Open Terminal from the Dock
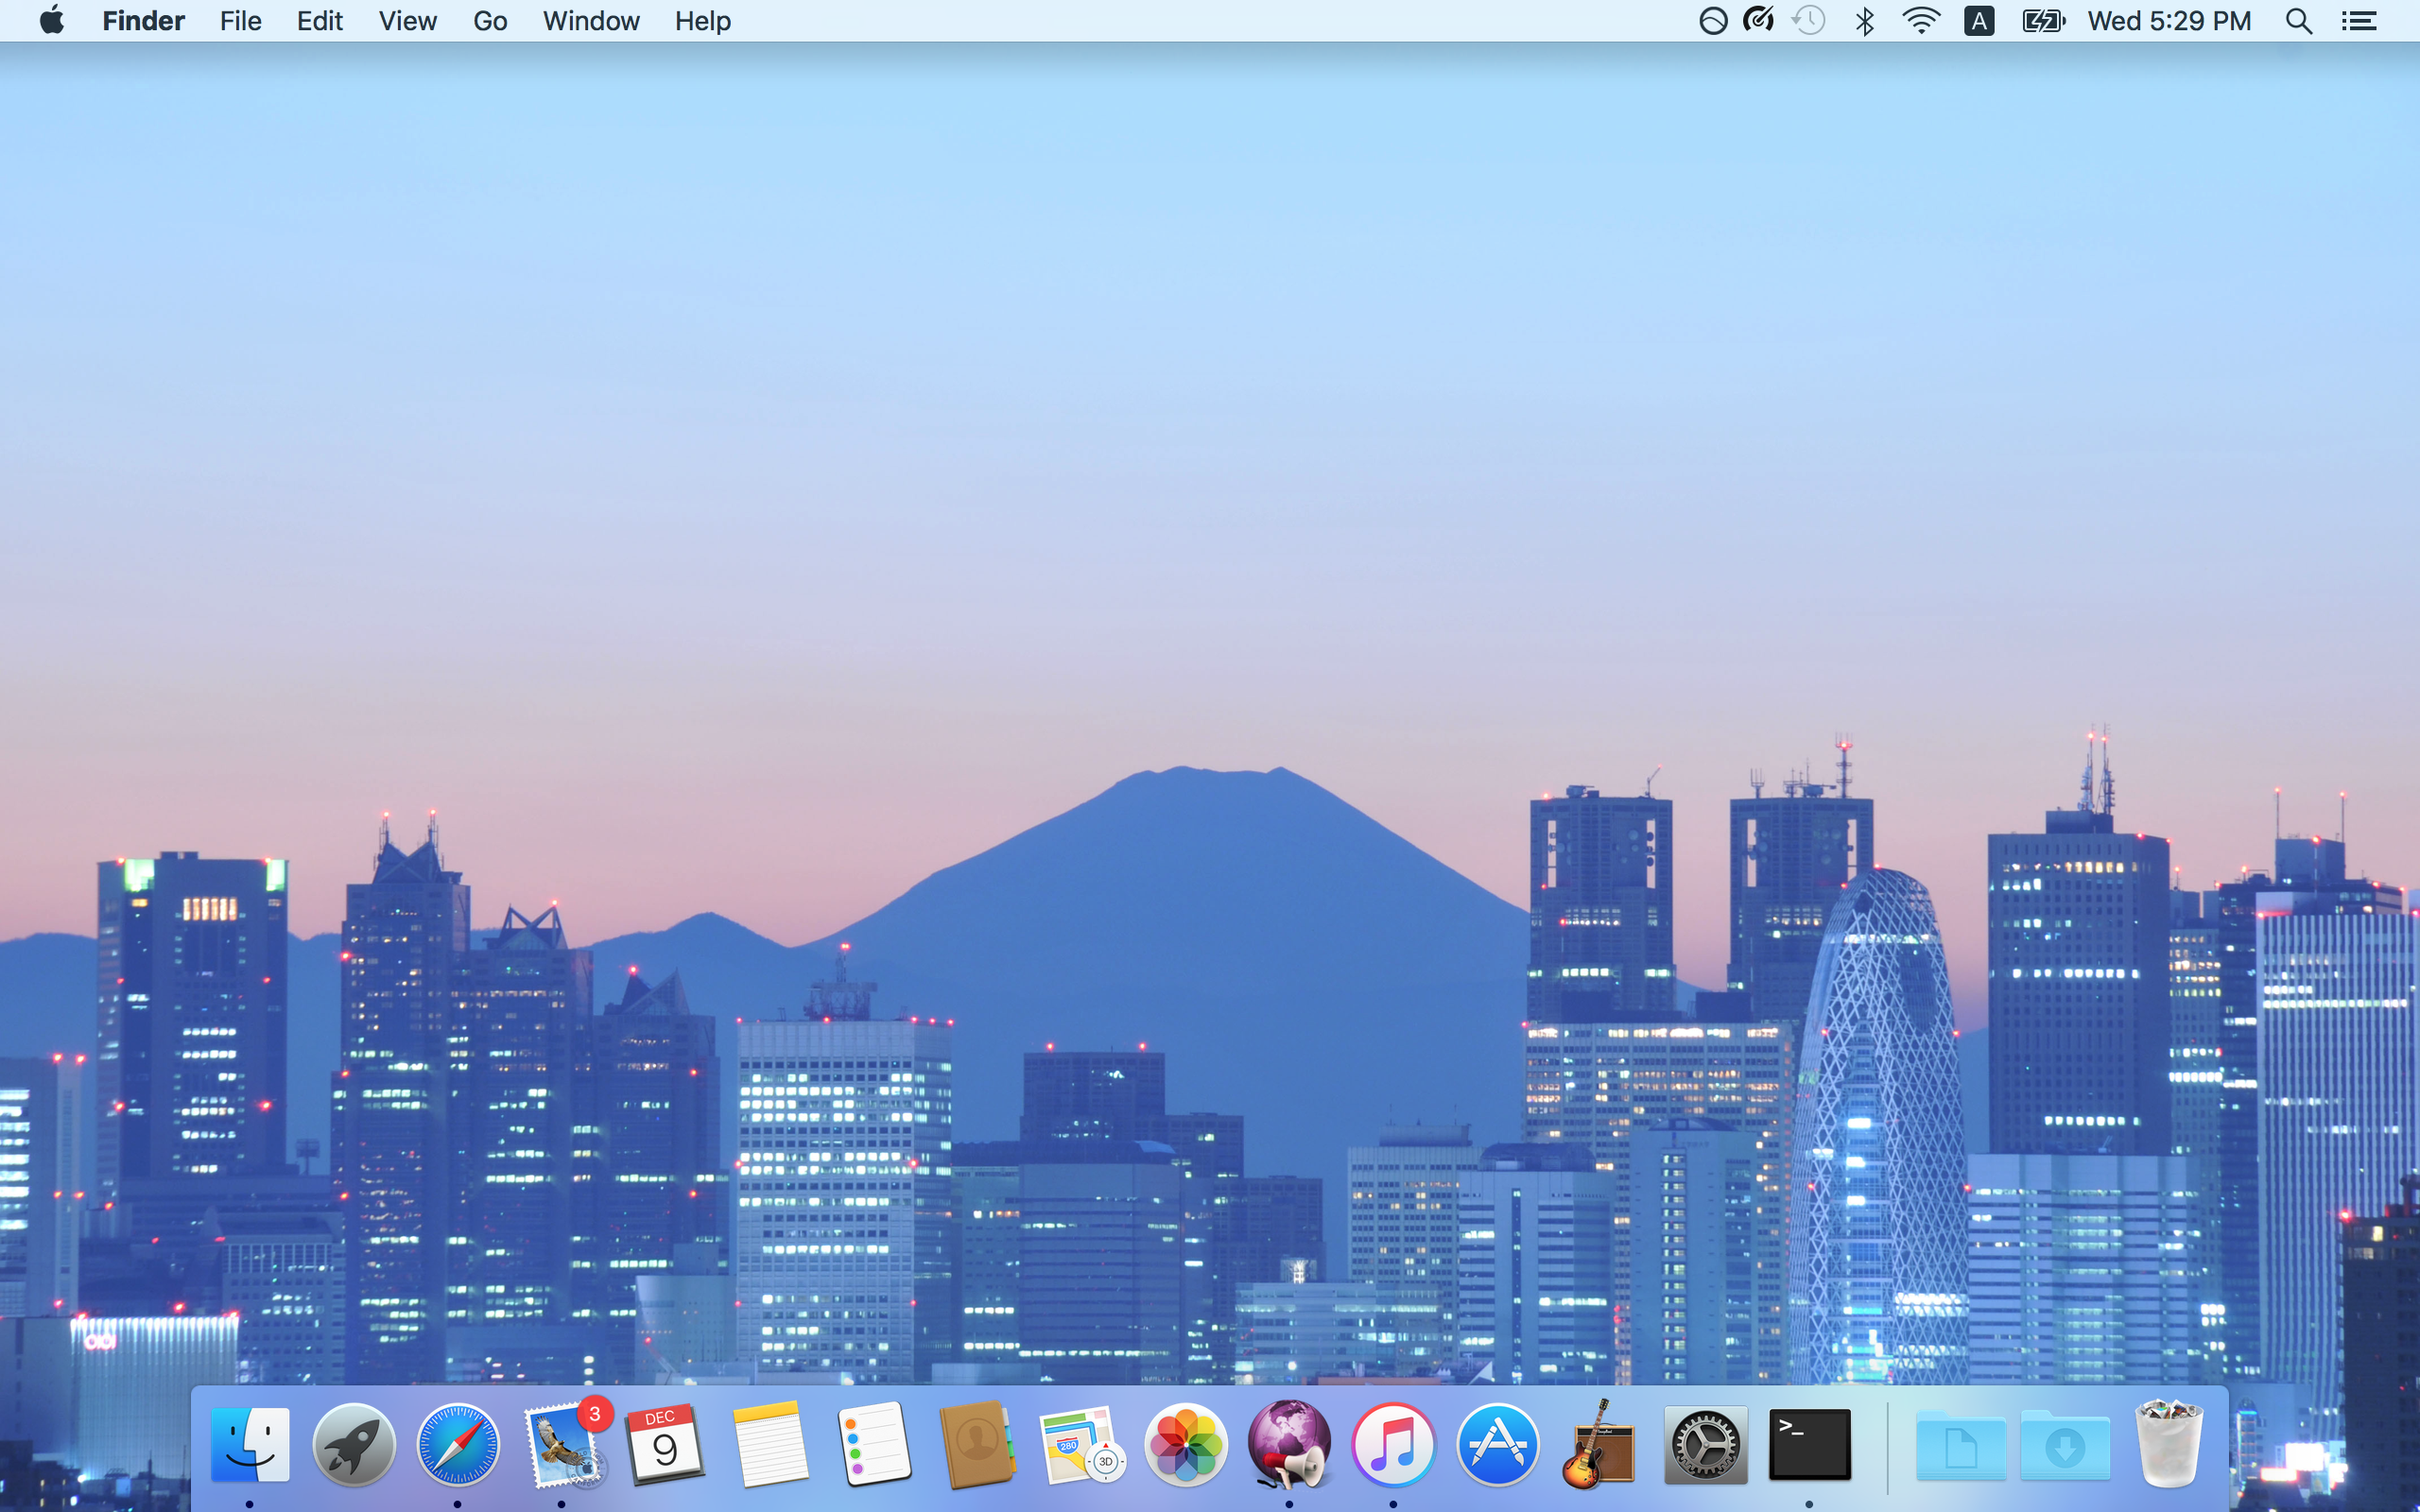The width and height of the screenshot is (2420, 1512). (1809, 1445)
